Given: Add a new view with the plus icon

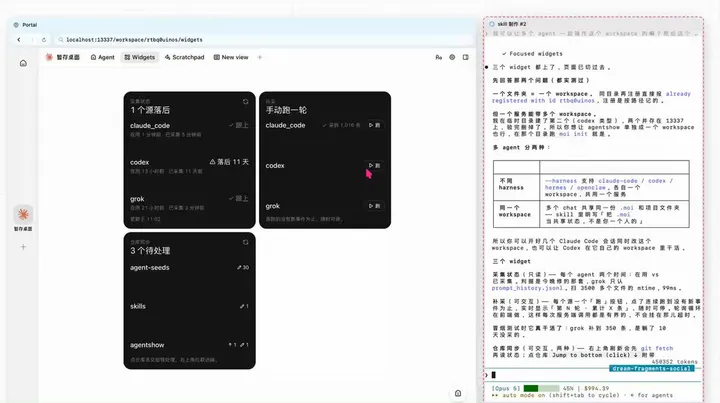Looking at the screenshot, I should point(259,57).
